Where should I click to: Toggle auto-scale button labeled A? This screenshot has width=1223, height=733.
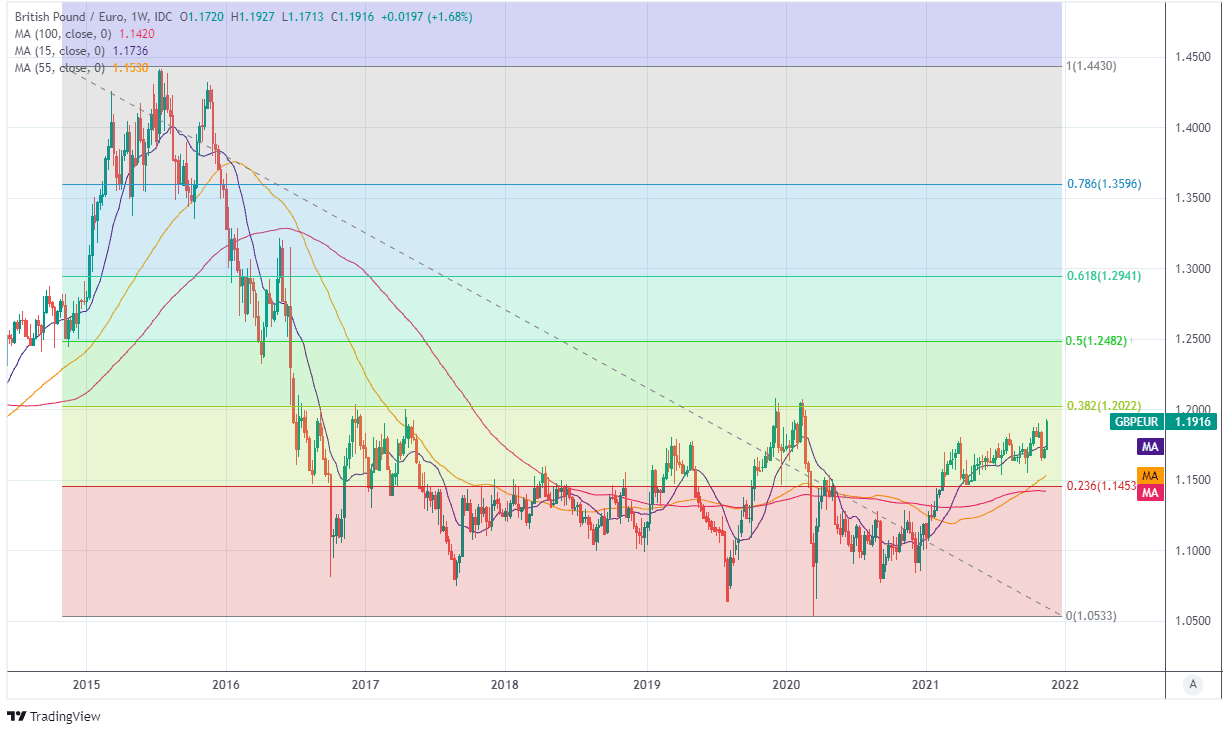click(1191, 684)
